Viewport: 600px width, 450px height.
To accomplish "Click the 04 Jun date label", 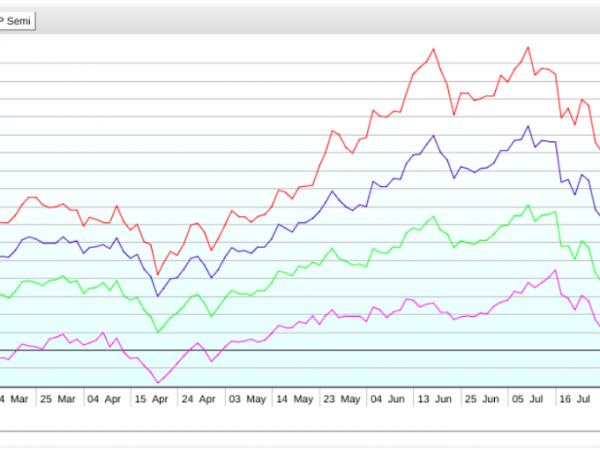I will pyautogui.click(x=388, y=399).
